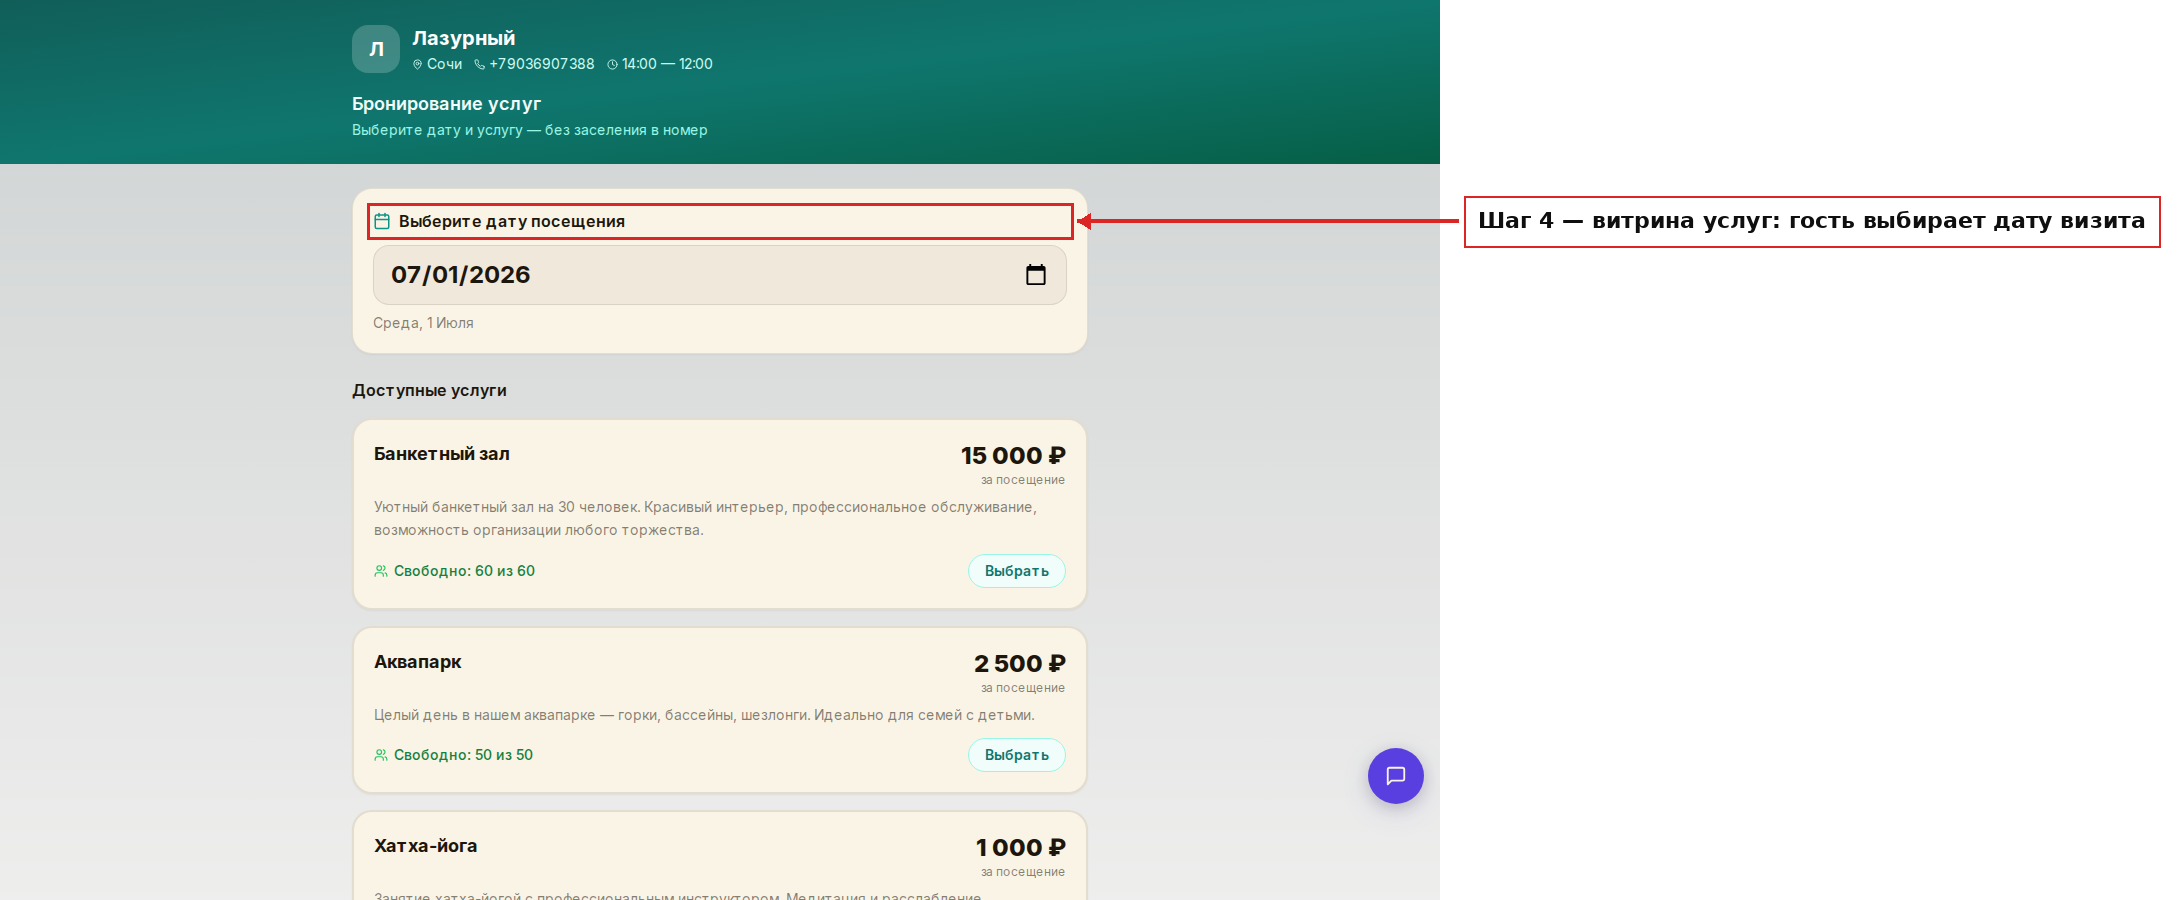
Task: Open the purple chat widget button
Action: [1395, 776]
